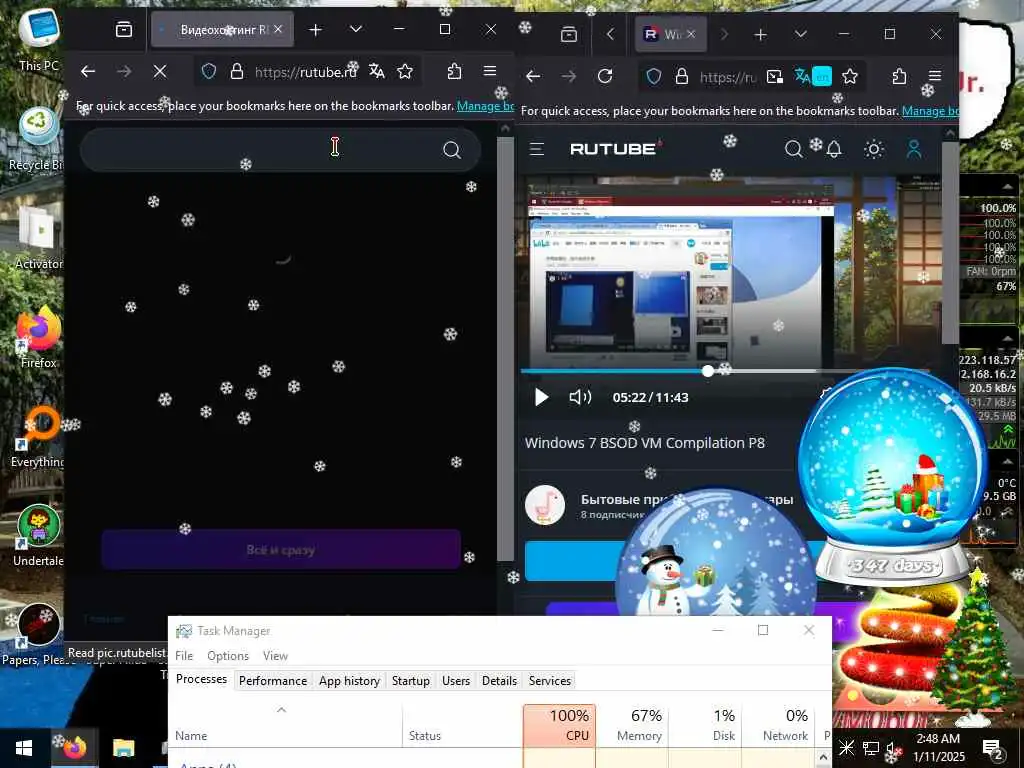Viewport: 1024px width, 768px height.
Task: Open Task Manager Options menu
Action: [228, 656]
